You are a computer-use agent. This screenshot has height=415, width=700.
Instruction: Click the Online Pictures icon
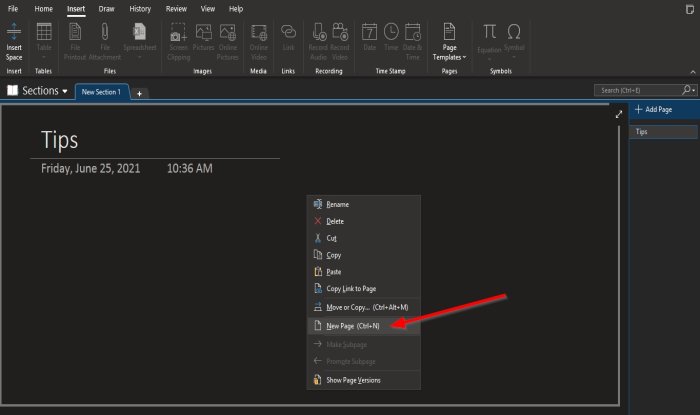(x=228, y=32)
